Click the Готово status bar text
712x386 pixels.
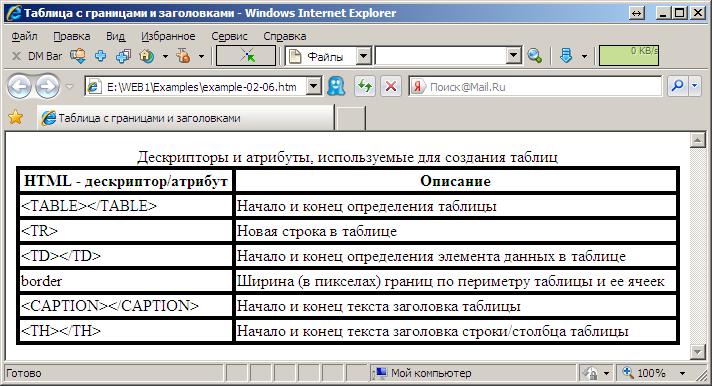coord(24,373)
